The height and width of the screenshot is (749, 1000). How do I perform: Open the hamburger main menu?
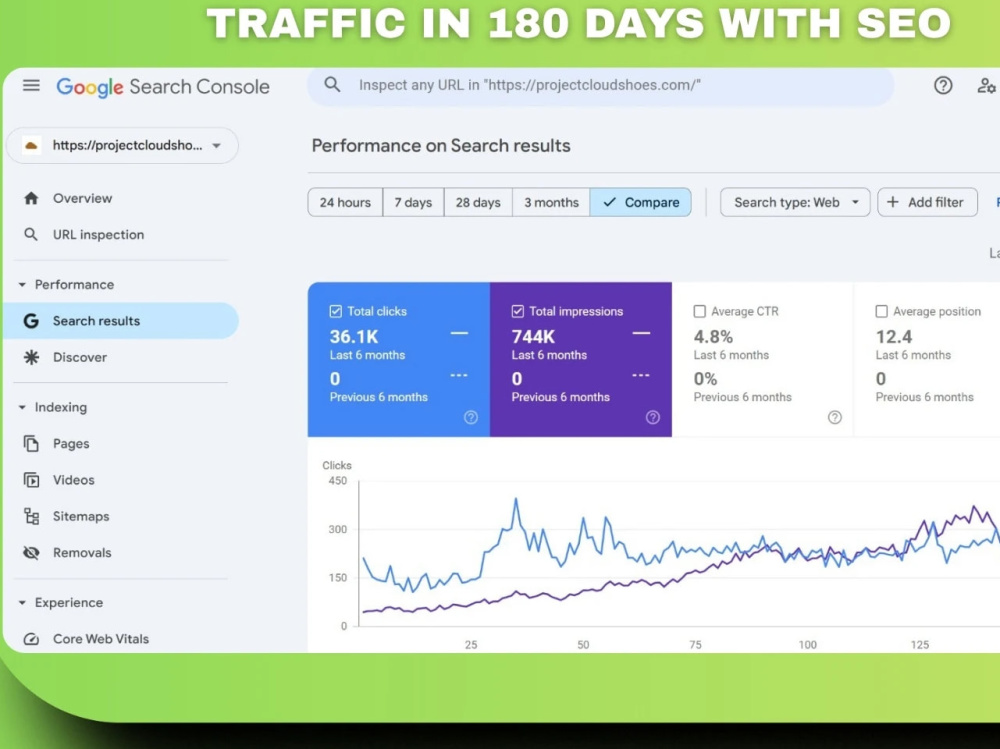[31, 85]
